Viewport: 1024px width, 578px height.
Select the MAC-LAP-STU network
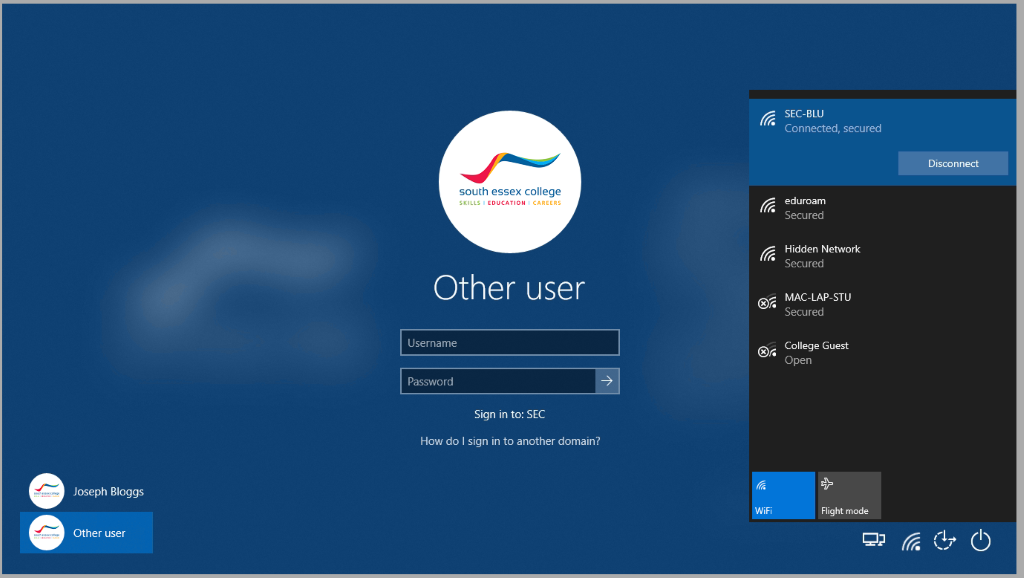(882, 304)
